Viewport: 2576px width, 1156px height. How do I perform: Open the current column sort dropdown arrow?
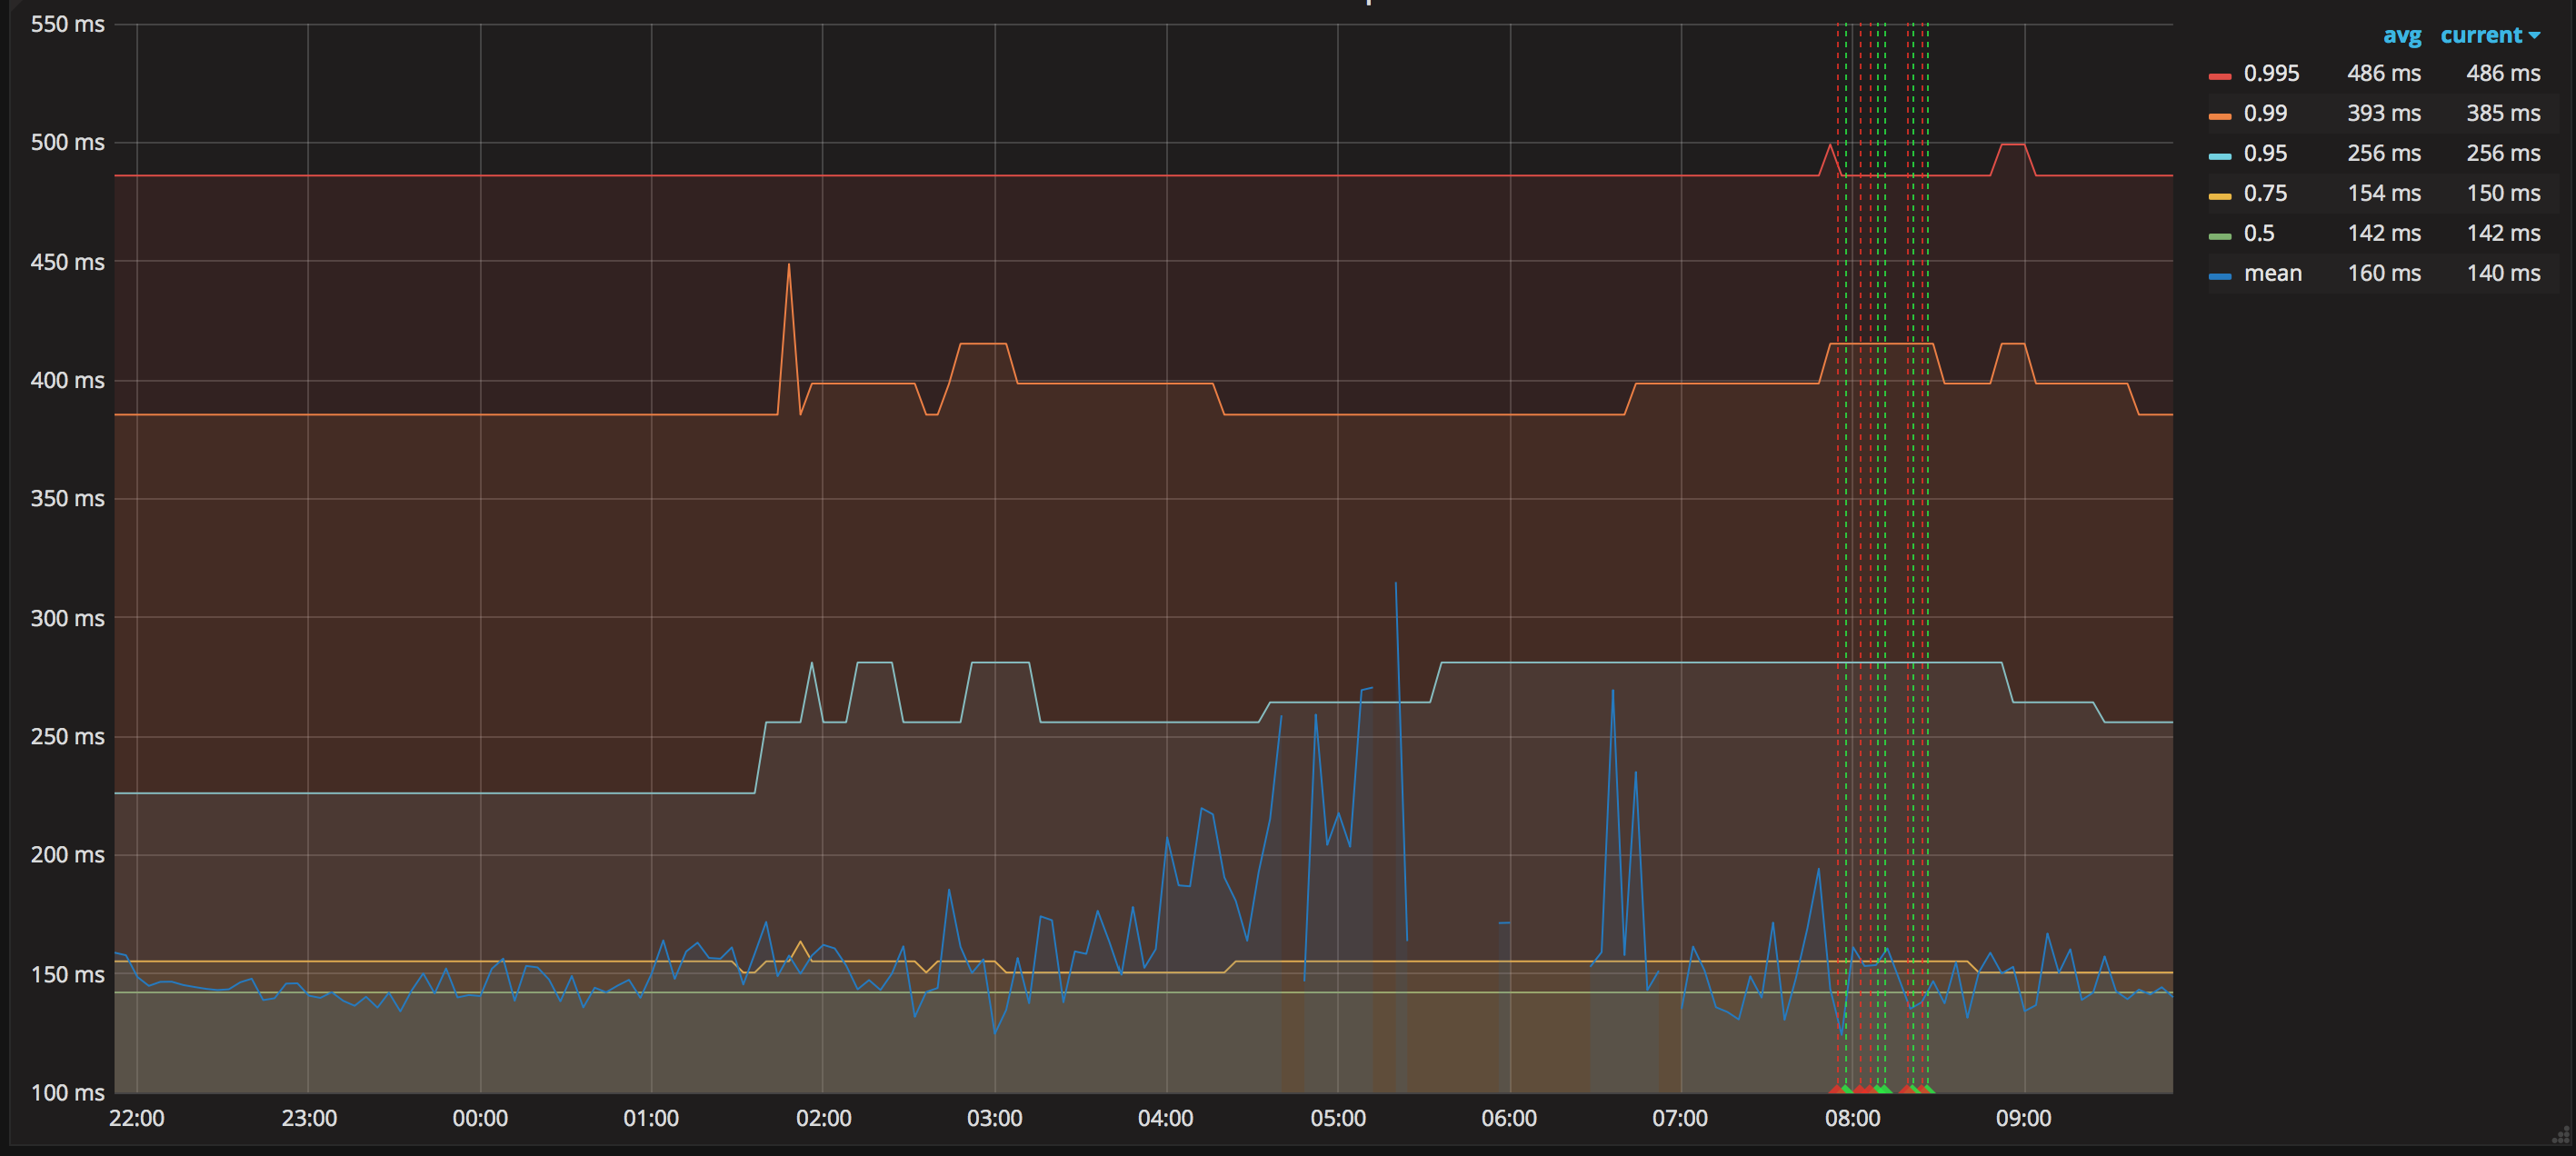2534,35
